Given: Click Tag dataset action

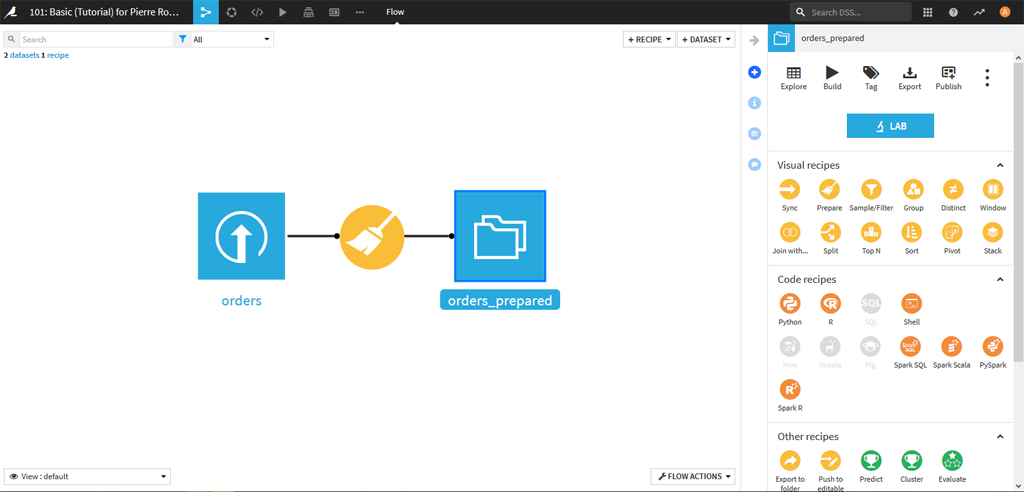Looking at the screenshot, I should tap(871, 78).
